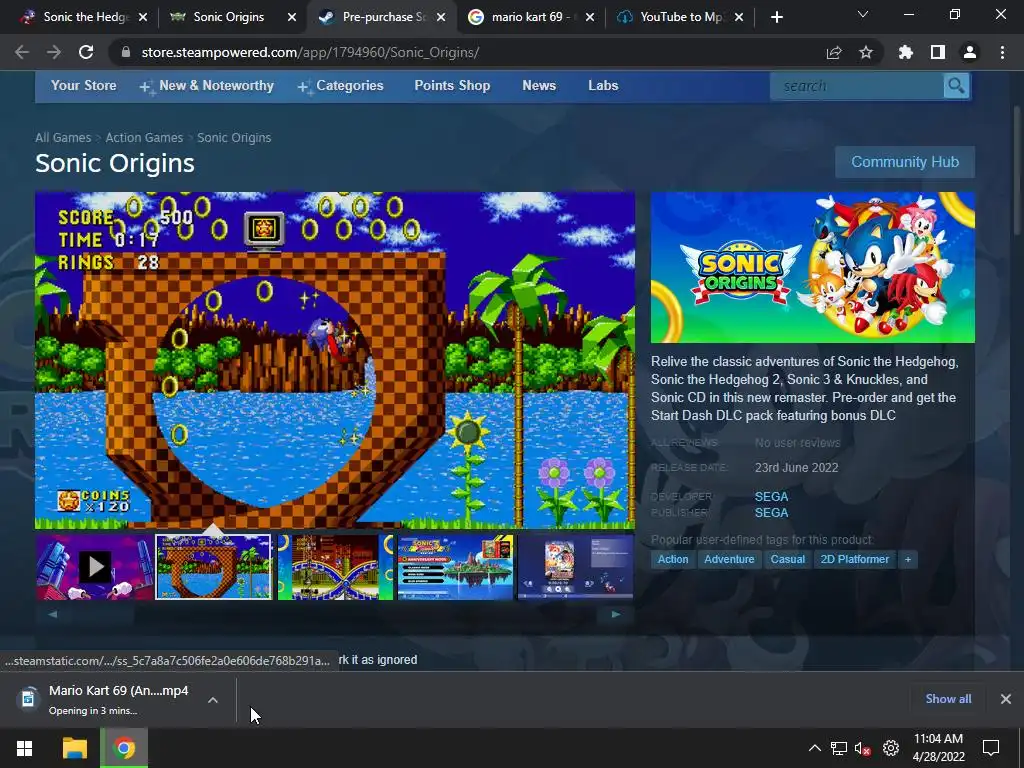Select the Anniversary Mode menu thumbnail
This screenshot has width=1024, height=768.
(455, 567)
